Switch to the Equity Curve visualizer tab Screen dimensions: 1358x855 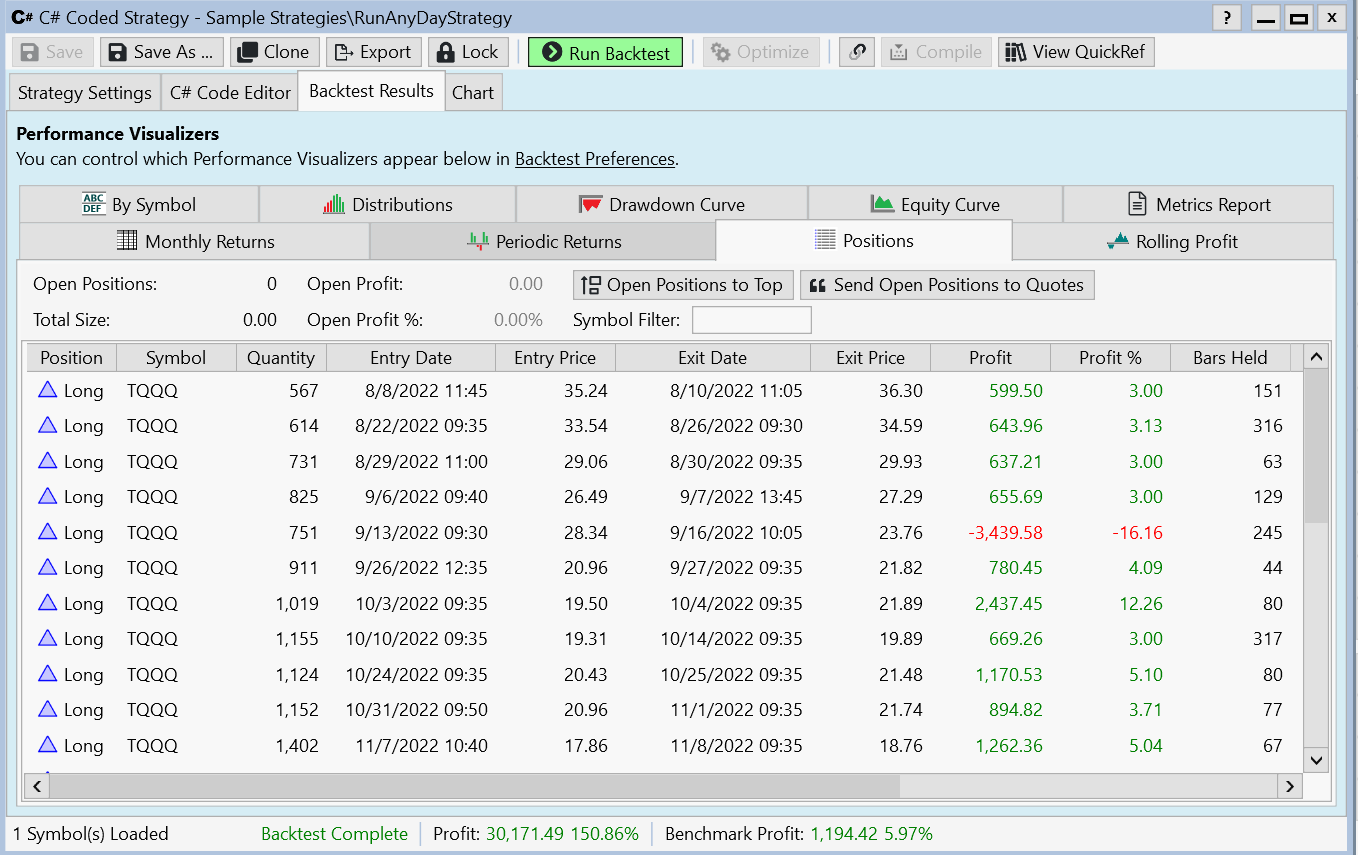(935, 205)
